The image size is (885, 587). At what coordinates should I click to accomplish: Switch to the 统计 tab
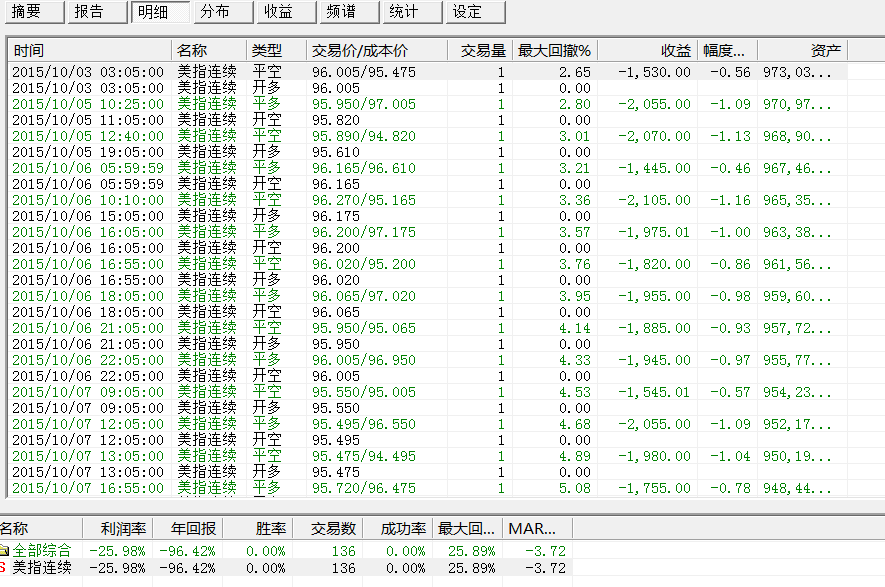(x=406, y=12)
